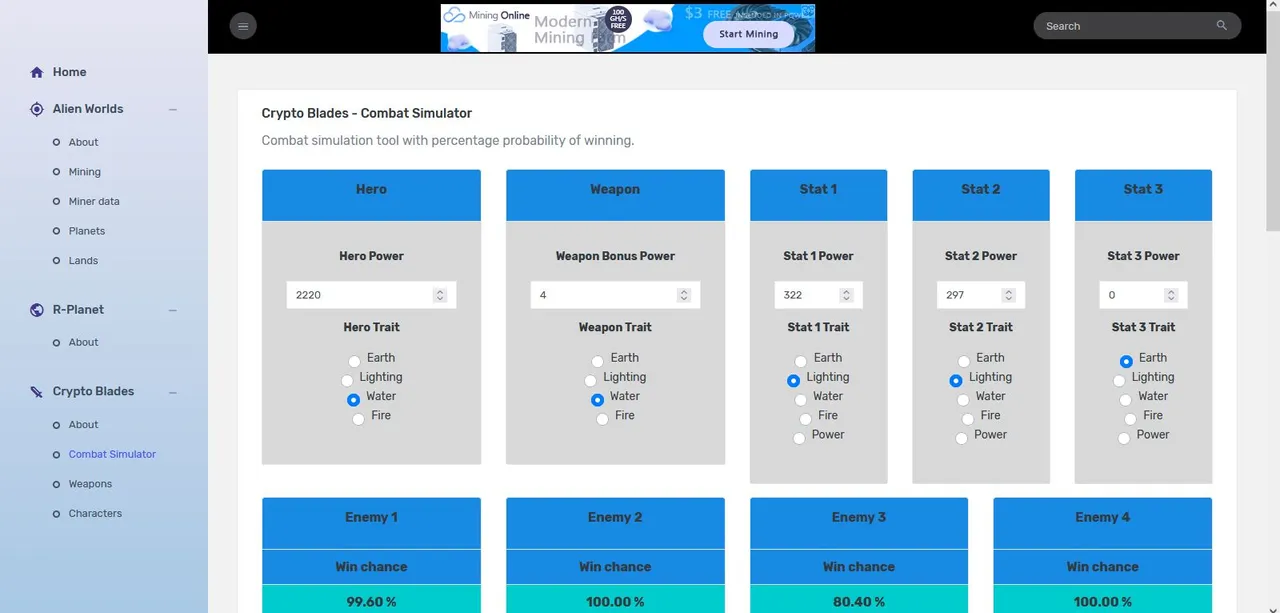This screenshot has width=1280, height=613.
Task: Click the bullet icon next to Planets
Action: 57,231
